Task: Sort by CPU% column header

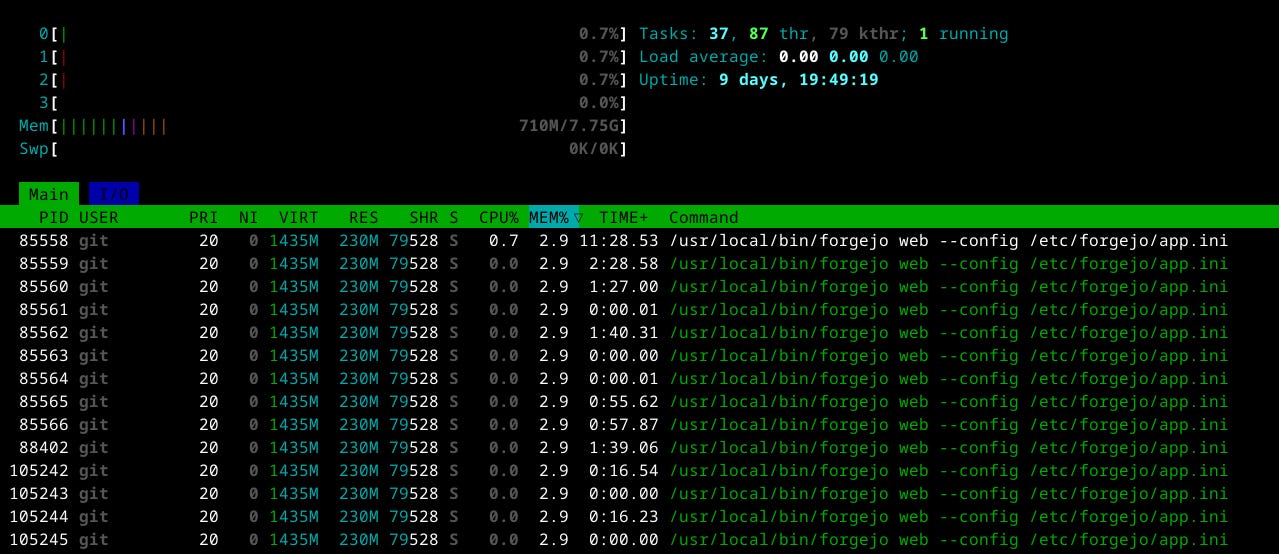Action: click(x=498, y=217)
